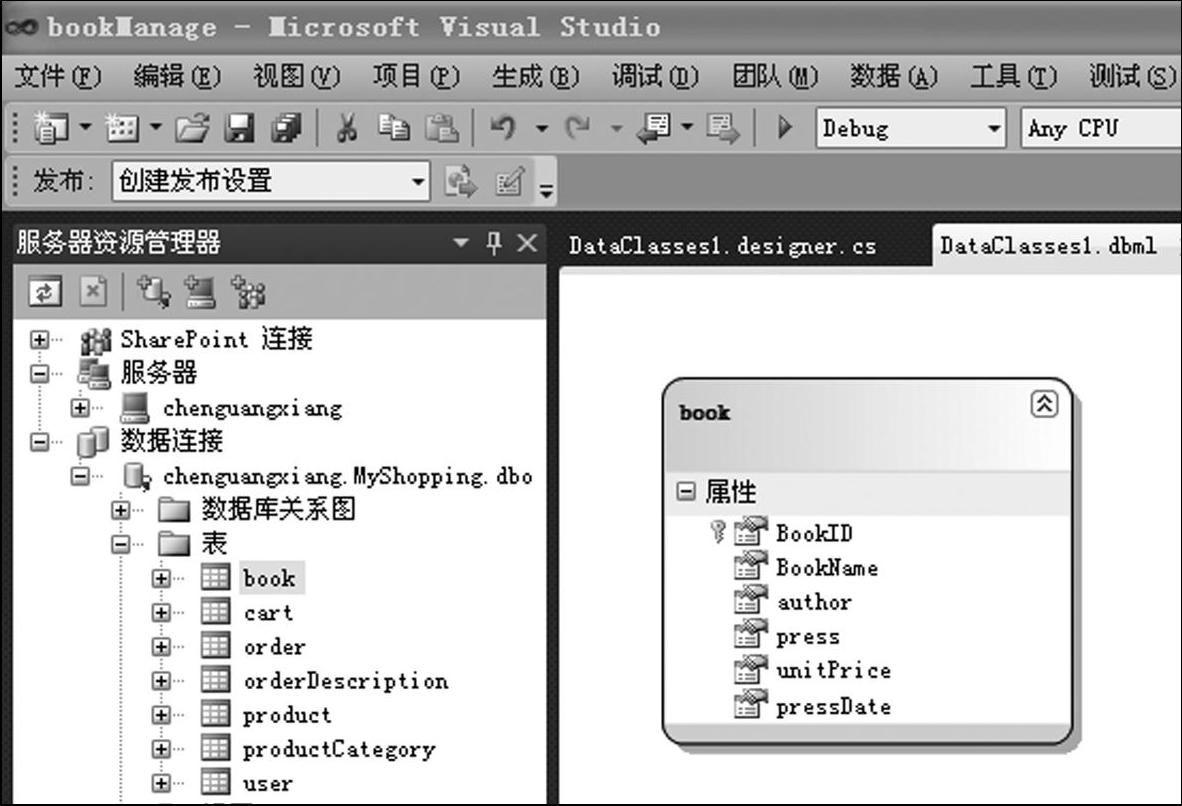Open the Build (生成) menu
The width and height of the screenshot is (1182, 806).
pos(536,76)
